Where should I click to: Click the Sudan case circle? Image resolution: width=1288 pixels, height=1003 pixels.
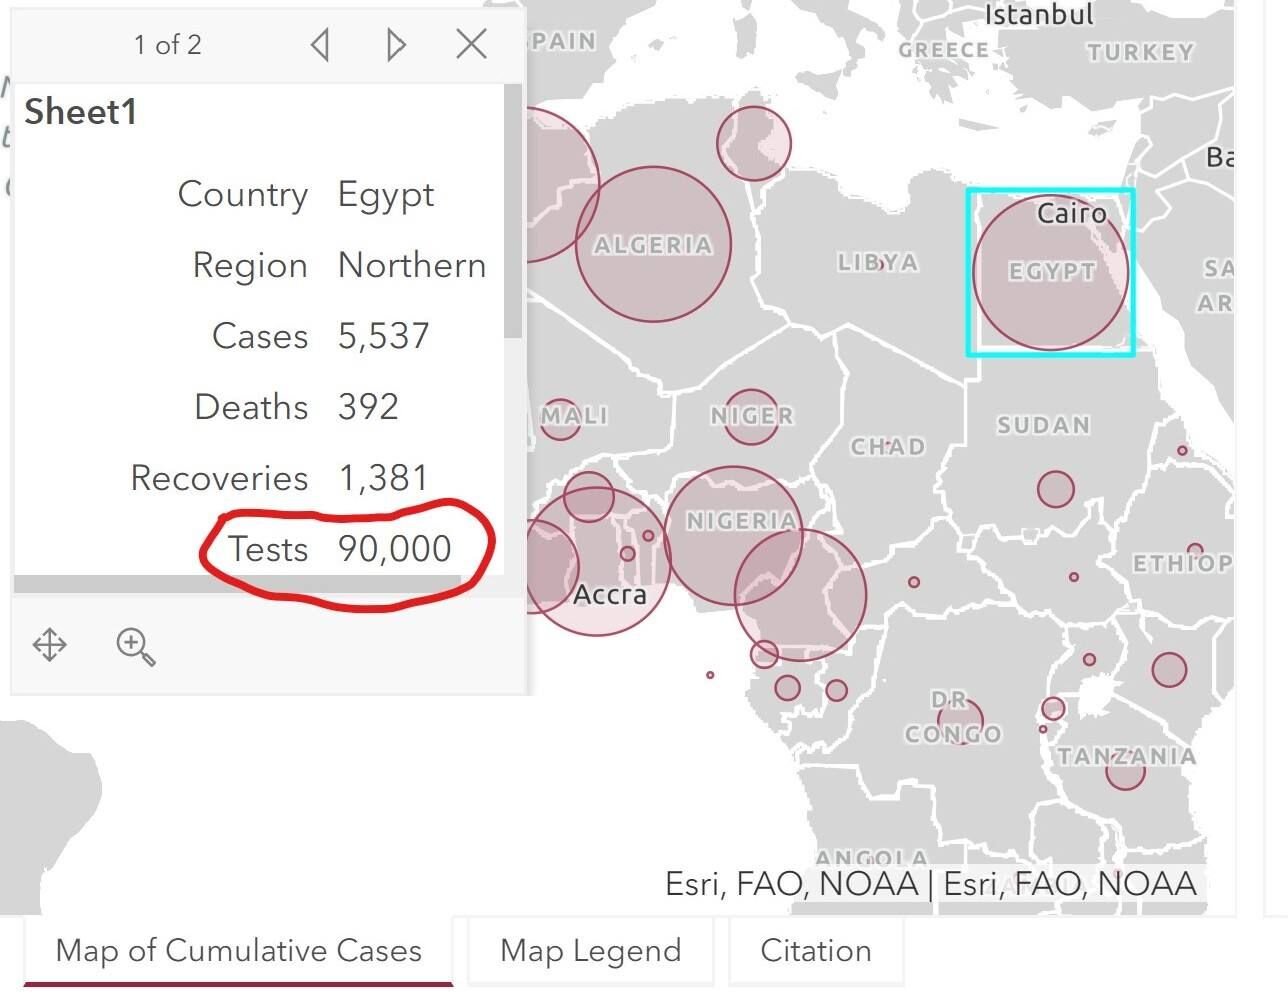click(1055, 489)
